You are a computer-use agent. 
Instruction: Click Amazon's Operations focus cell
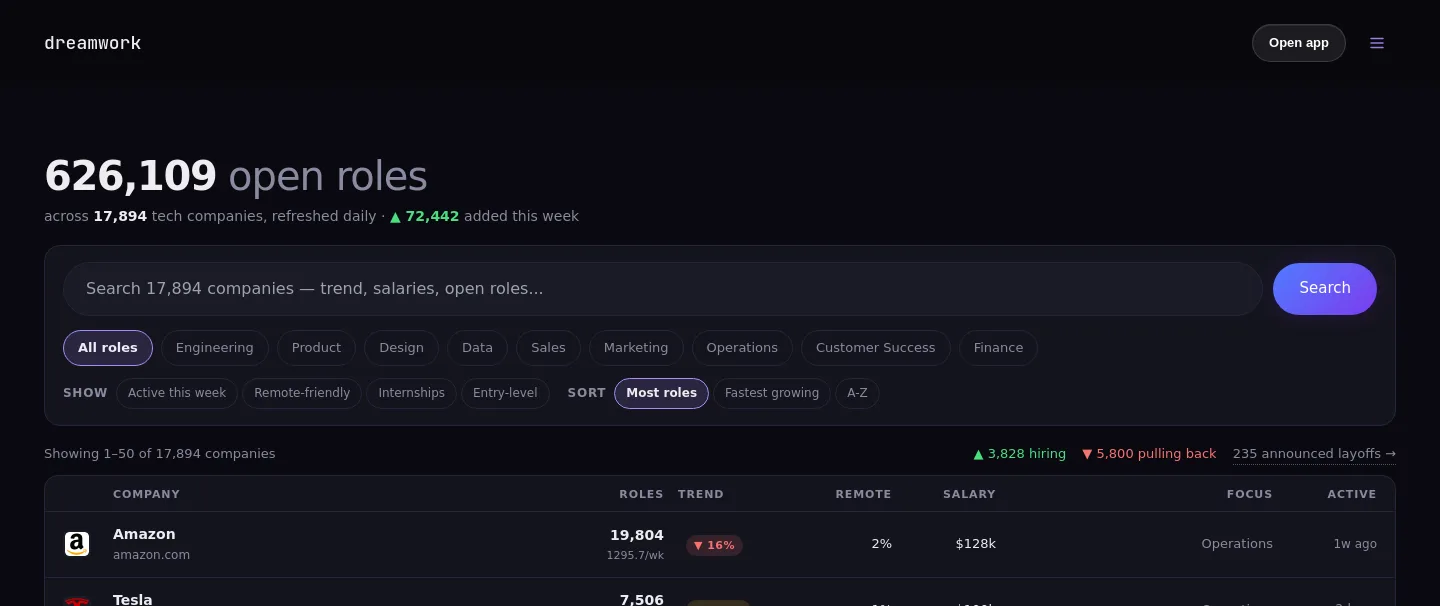[x=1237, y=544]
